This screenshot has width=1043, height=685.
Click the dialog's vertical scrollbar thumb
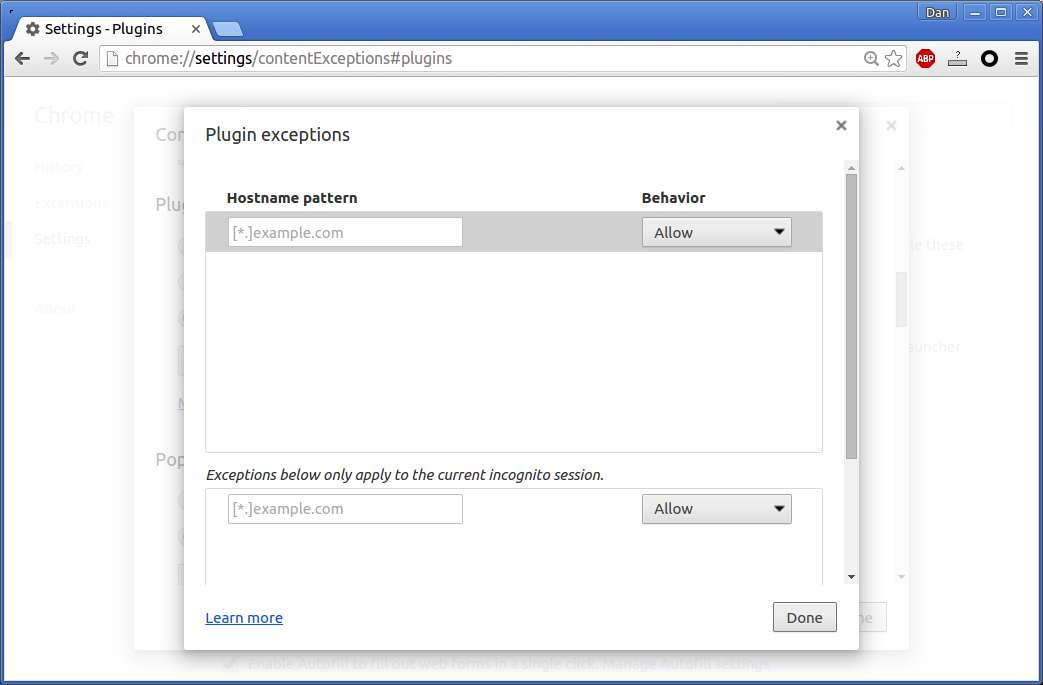pyautogui.click(x=851, y=316)
